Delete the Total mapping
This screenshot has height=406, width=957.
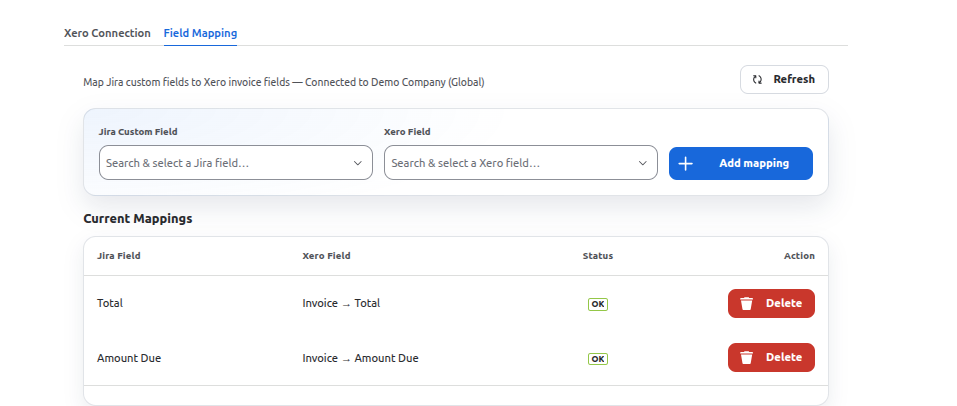tap(771, 303)
